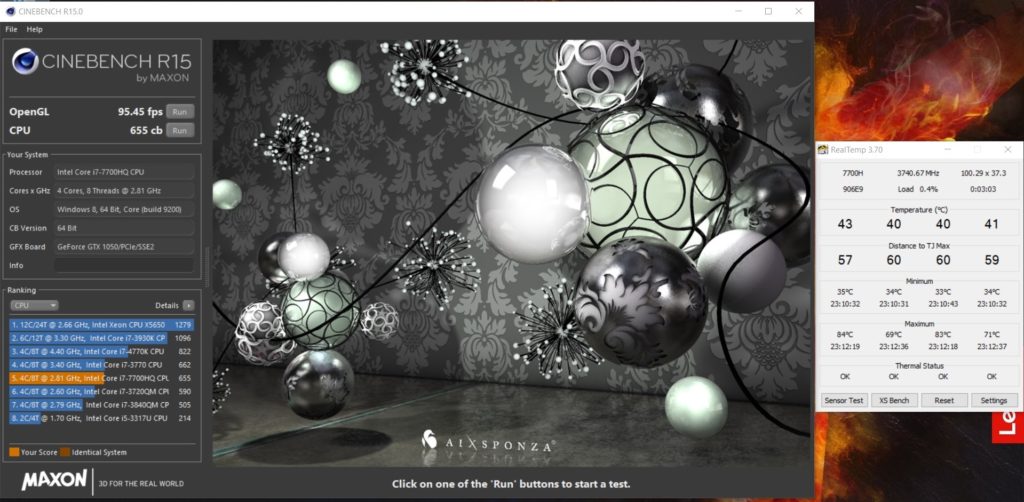Click the Cinebench title bar app icon
Image resolution: width=1024 pixels, height=502 pixels.
click(x=8, y=11)
